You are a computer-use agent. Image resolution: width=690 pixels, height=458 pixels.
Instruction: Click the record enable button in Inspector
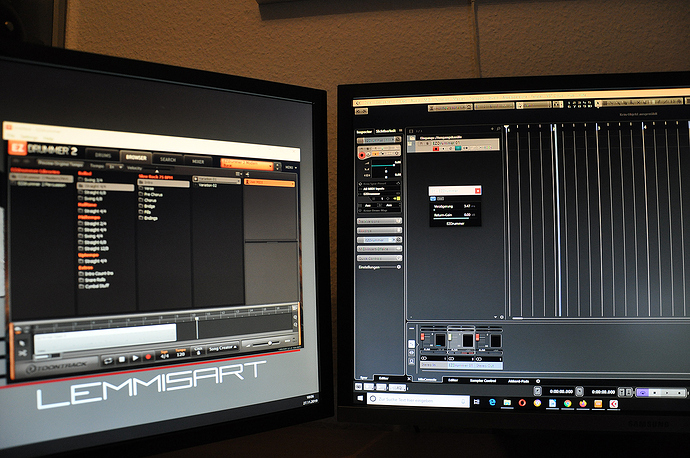click(x=363, y=155)
